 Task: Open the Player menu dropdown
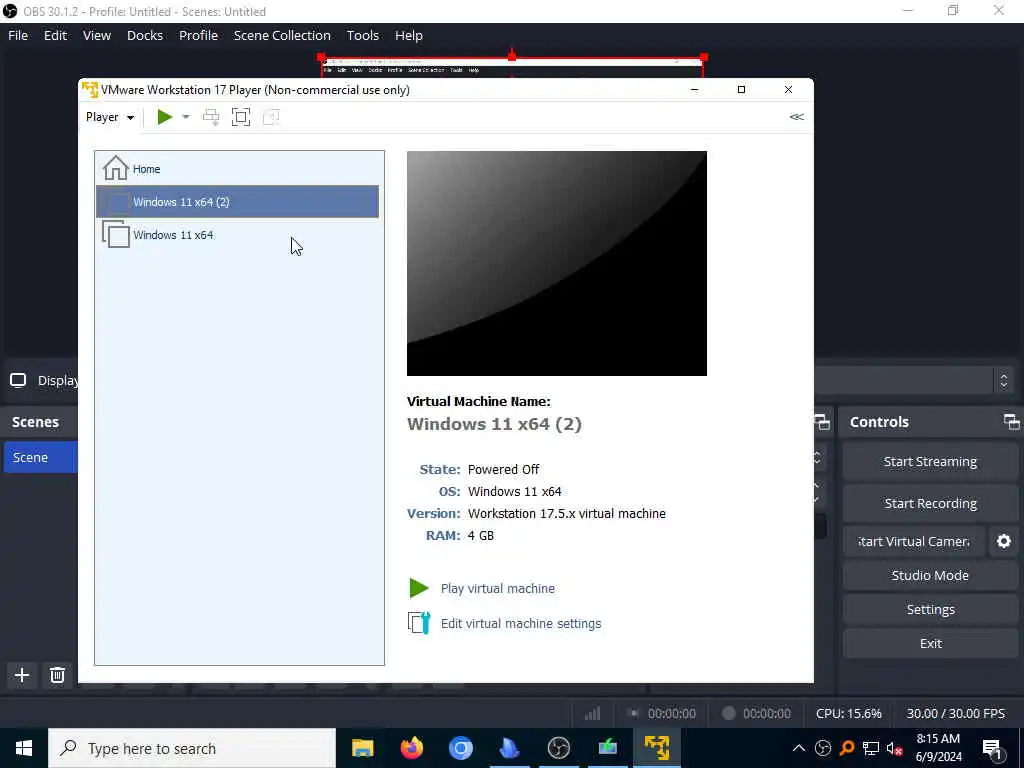(110, 117)
